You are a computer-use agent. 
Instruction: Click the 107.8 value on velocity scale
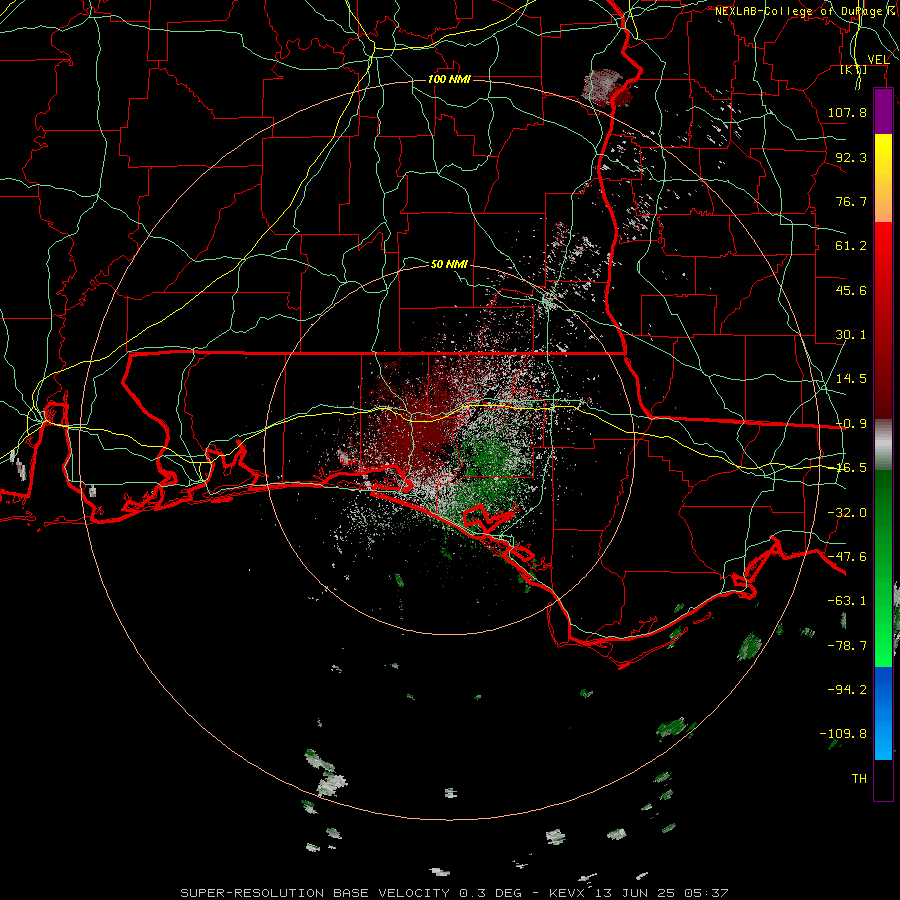click(x=847, y=112)
